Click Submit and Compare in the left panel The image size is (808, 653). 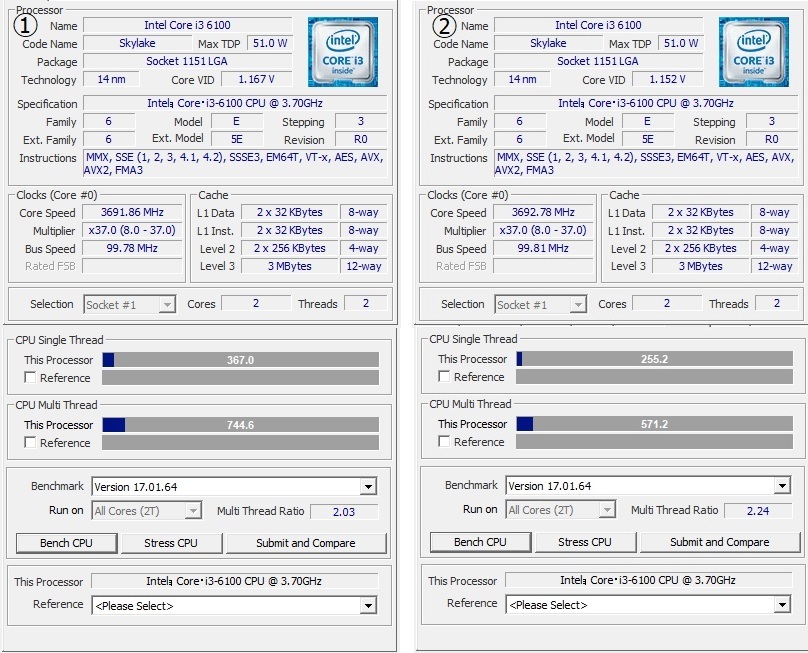[306, 543]
